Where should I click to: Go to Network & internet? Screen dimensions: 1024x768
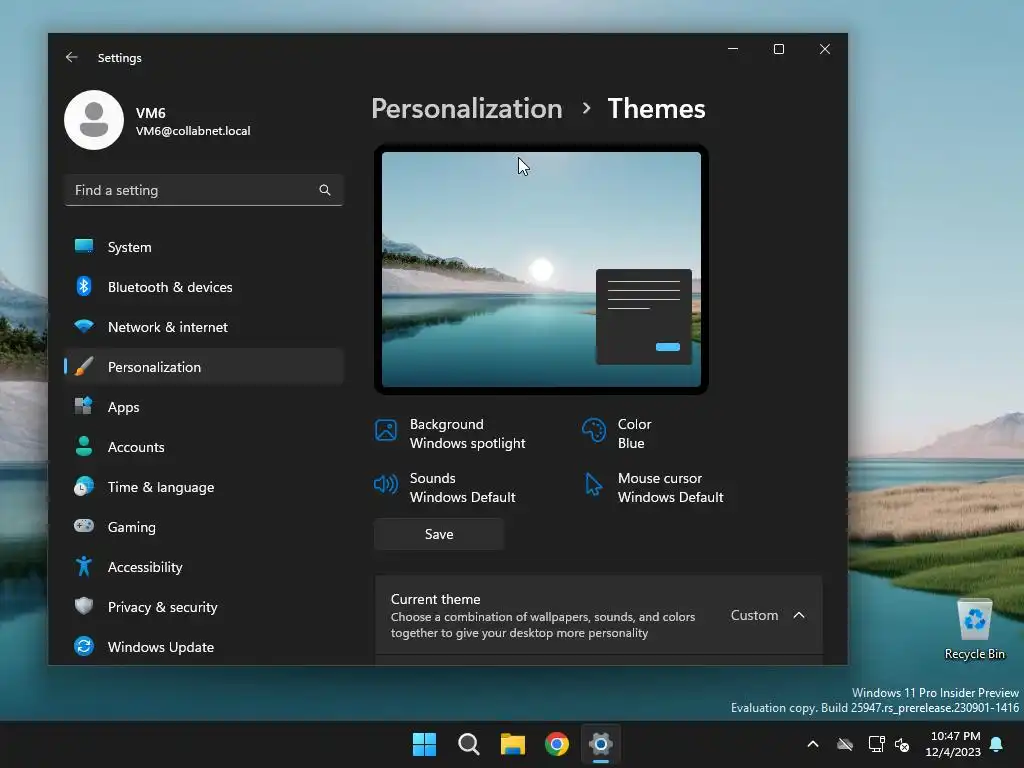(204, 327)
